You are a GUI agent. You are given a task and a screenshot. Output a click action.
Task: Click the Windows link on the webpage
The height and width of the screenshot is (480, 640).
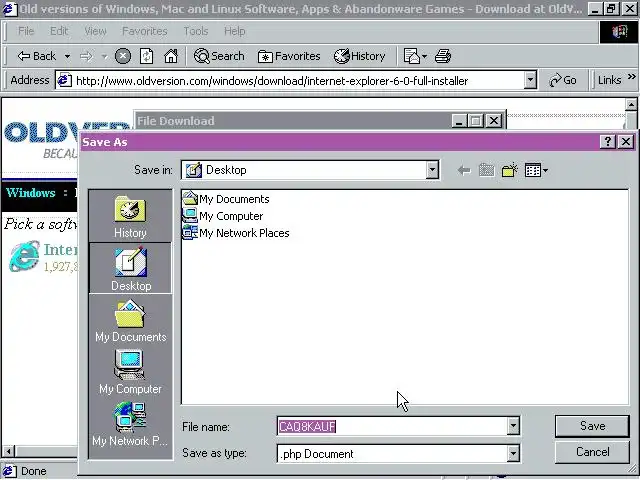[31, 192]
